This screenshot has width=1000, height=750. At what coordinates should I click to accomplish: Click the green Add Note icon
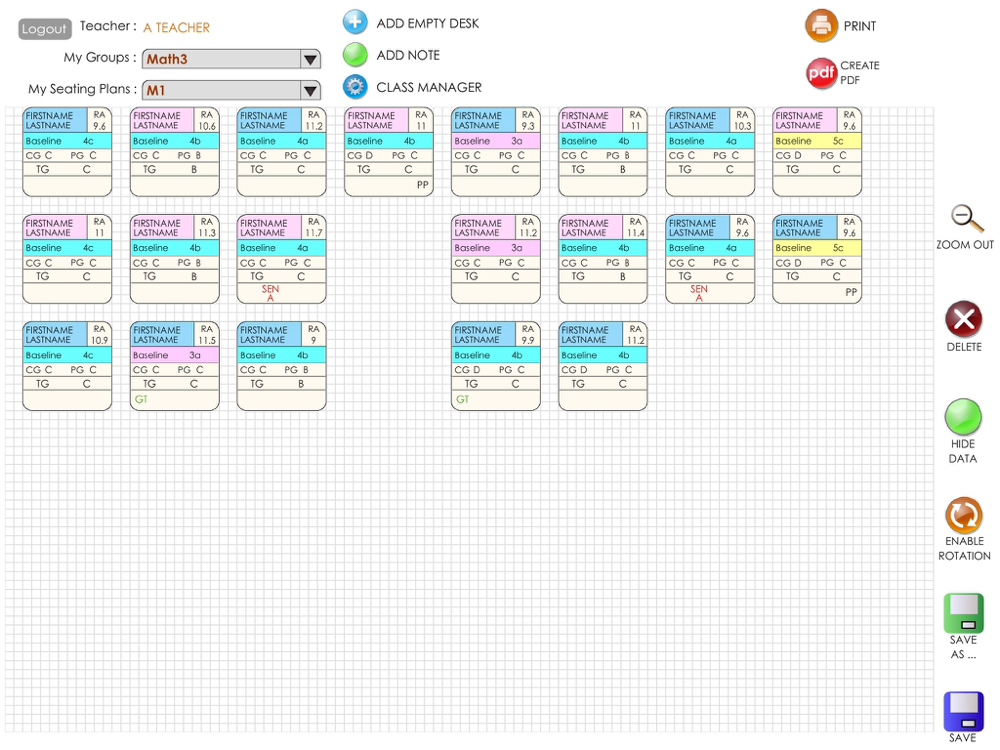355,55
